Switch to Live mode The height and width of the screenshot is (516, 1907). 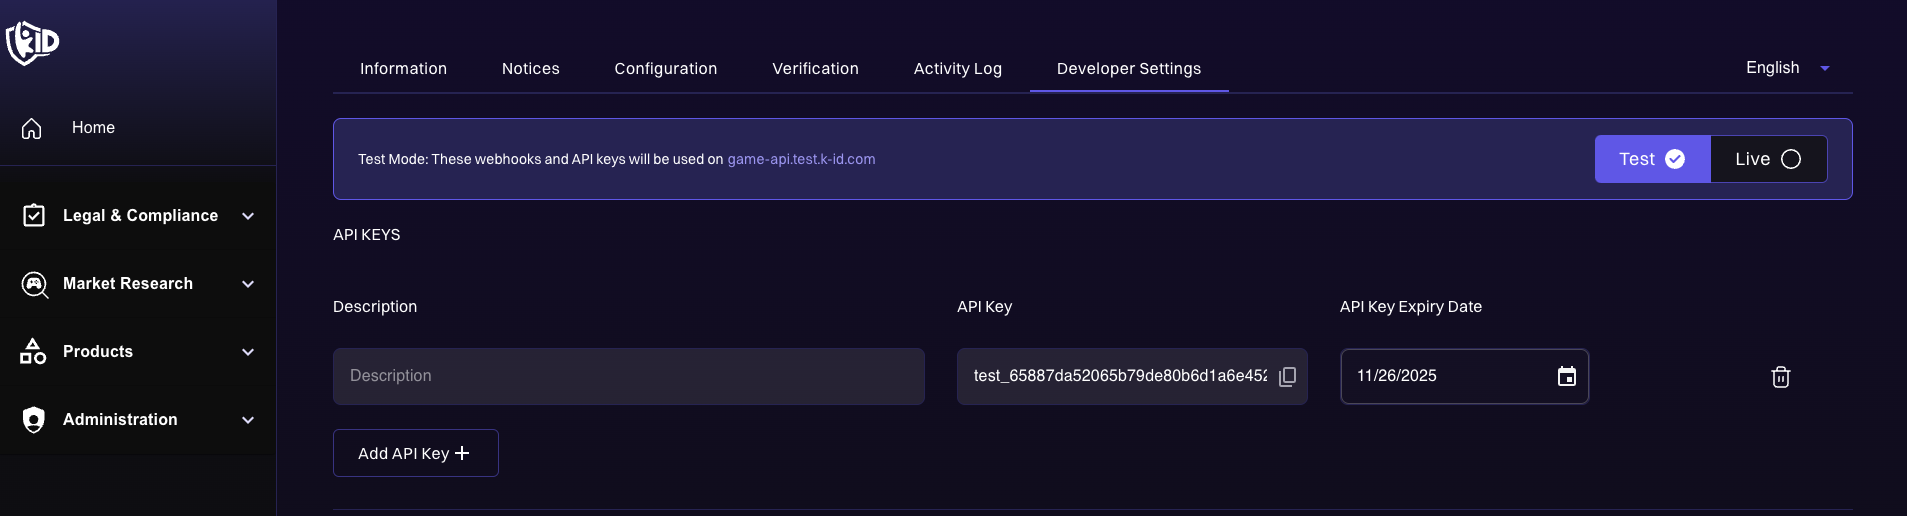pos(1768,159)
